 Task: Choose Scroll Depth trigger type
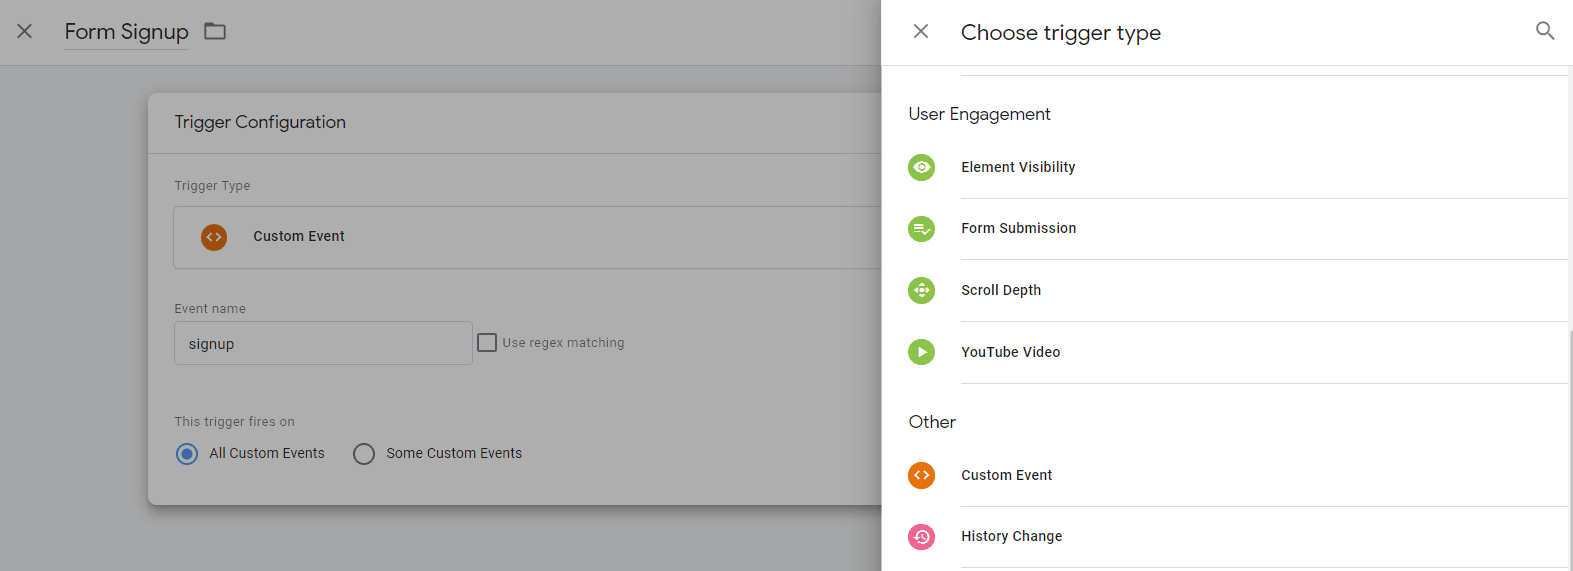tap(1001, 290)
